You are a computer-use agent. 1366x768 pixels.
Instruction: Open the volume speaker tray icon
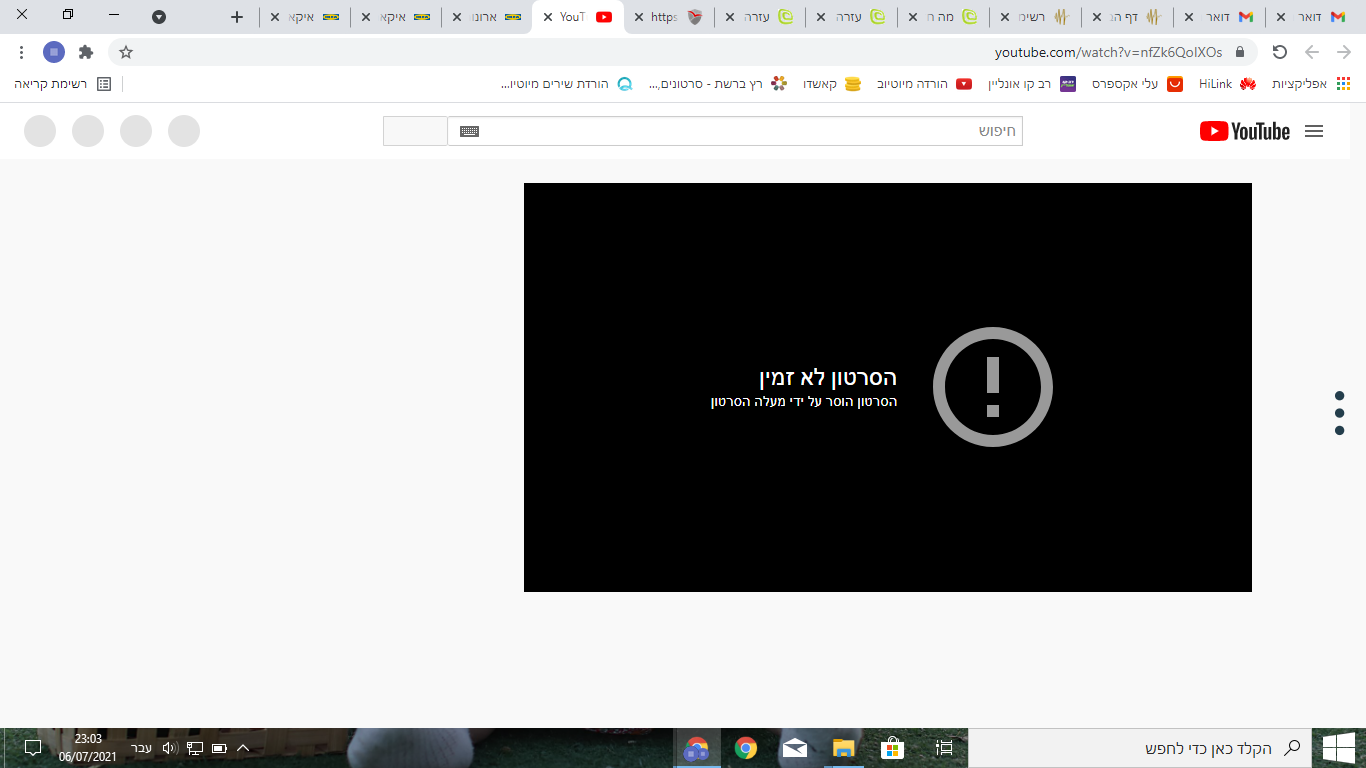tap(169, 748)
